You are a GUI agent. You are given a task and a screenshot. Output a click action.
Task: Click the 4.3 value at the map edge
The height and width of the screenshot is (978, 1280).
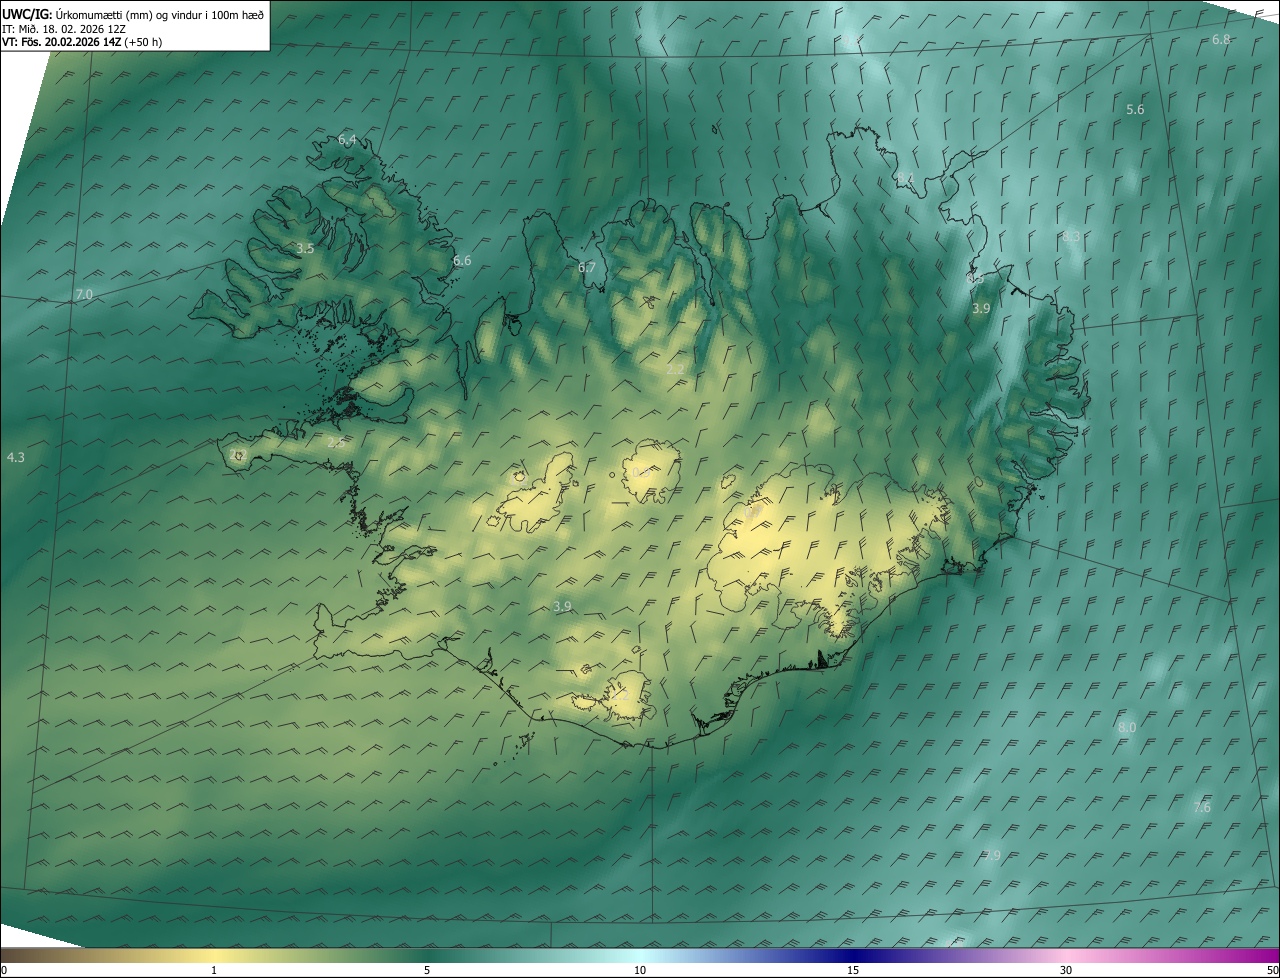pyautogui.click(x=15, y=457)
